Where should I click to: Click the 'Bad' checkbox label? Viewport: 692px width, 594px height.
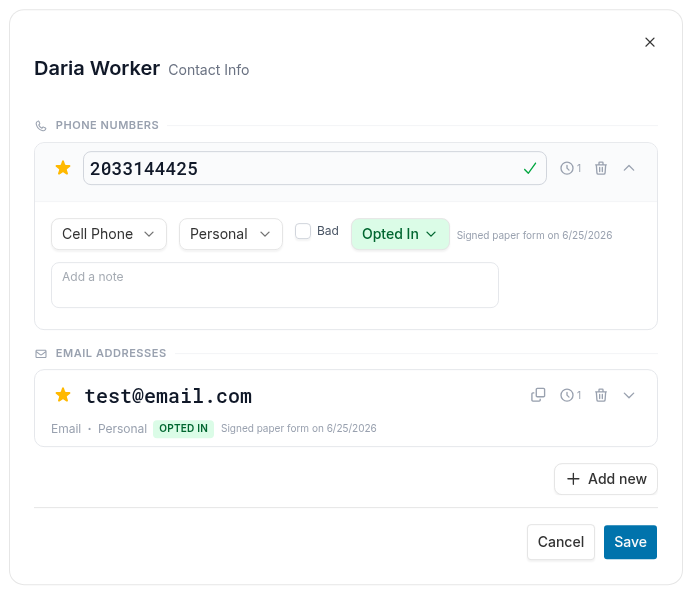tap(328, 231)
